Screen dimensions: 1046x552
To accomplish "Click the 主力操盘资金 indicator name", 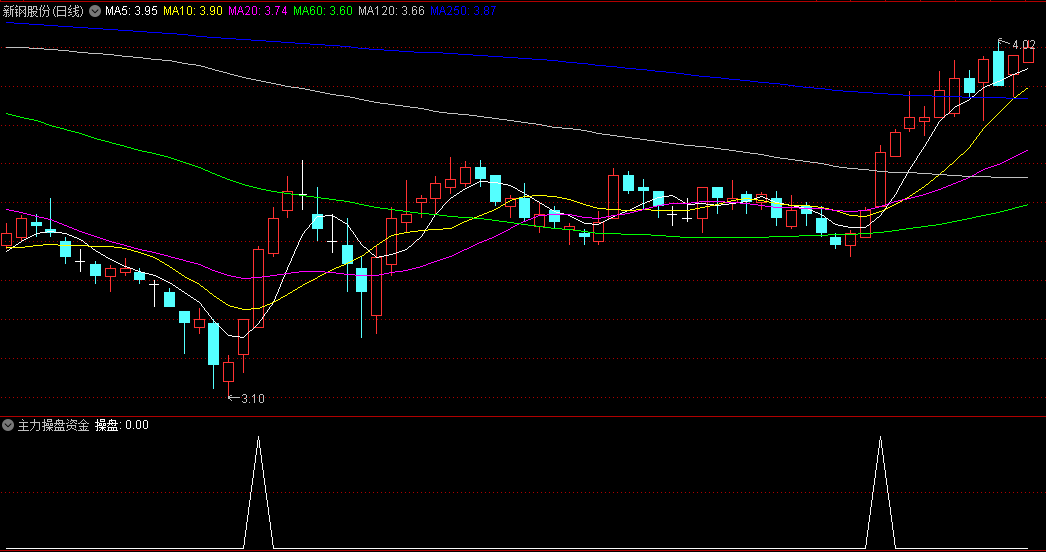I will click(x=53, y=425).
